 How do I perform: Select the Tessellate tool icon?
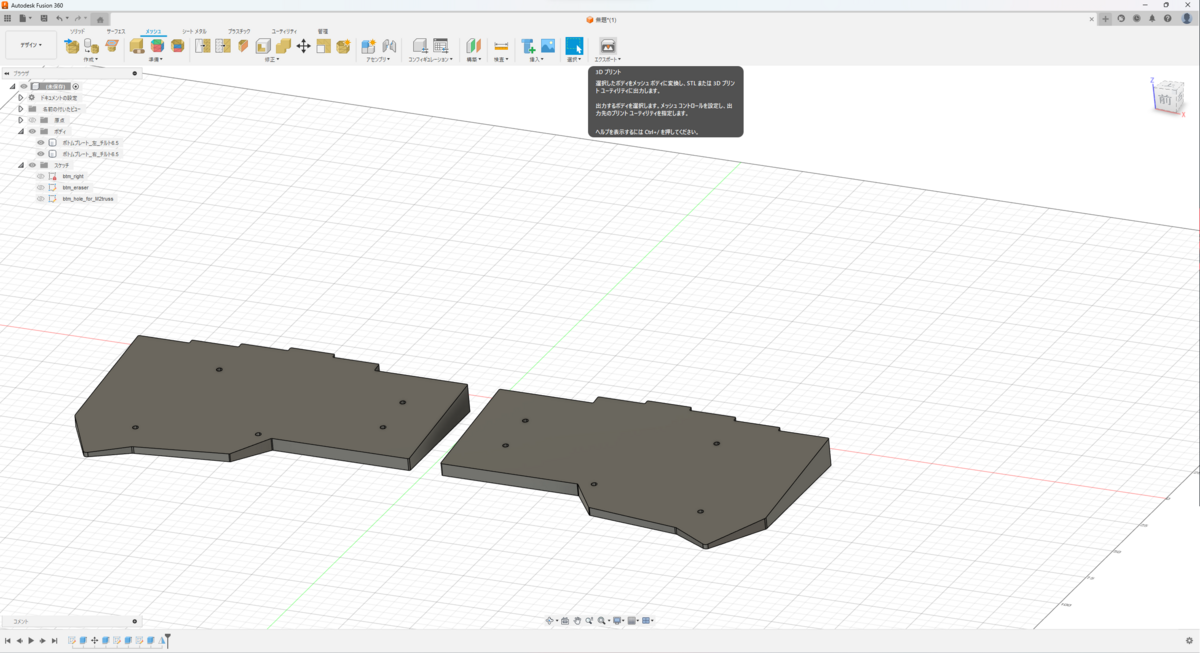pos(91,46)
